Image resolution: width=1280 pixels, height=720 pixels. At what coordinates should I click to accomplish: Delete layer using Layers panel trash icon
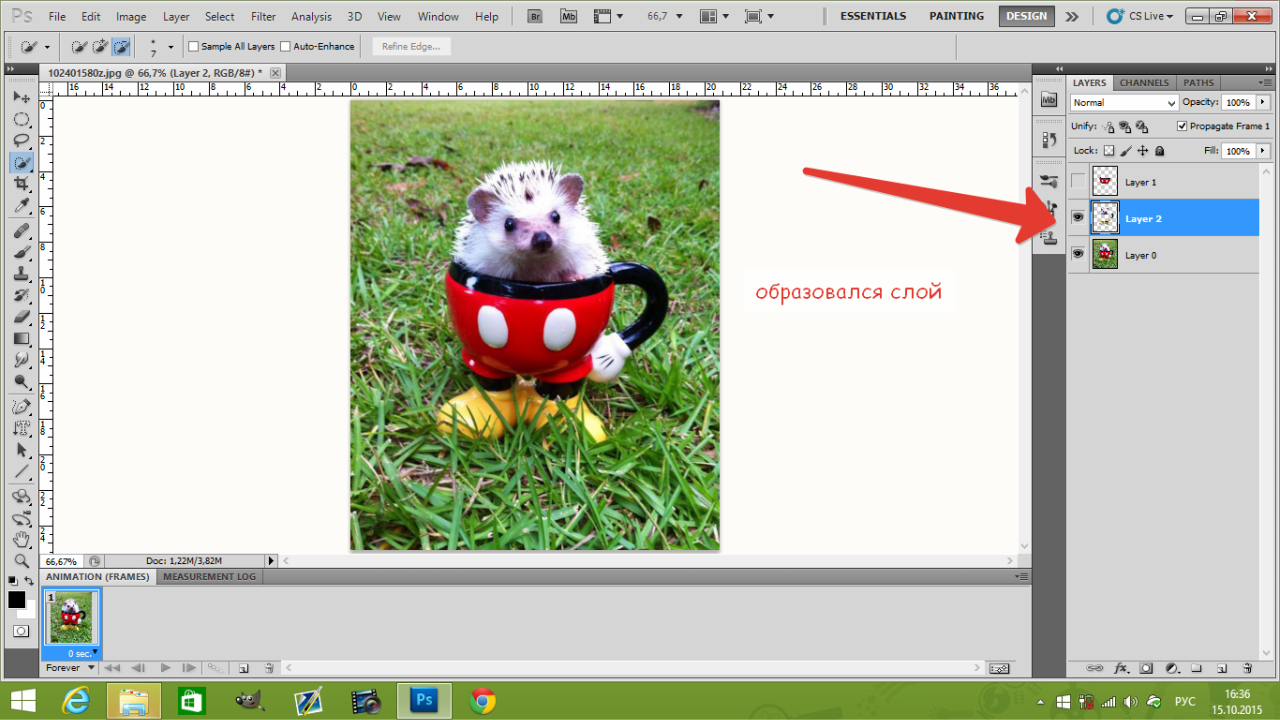click(1247, 668)
